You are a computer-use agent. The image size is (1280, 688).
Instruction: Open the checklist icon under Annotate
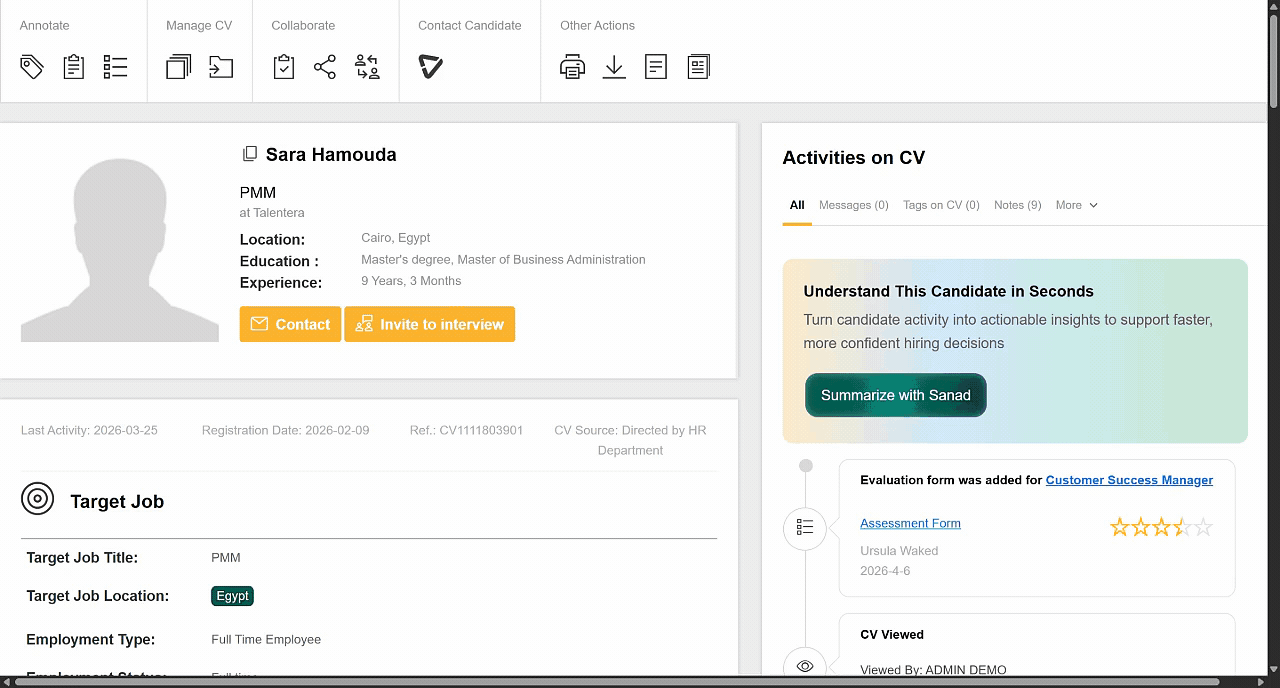115,67
